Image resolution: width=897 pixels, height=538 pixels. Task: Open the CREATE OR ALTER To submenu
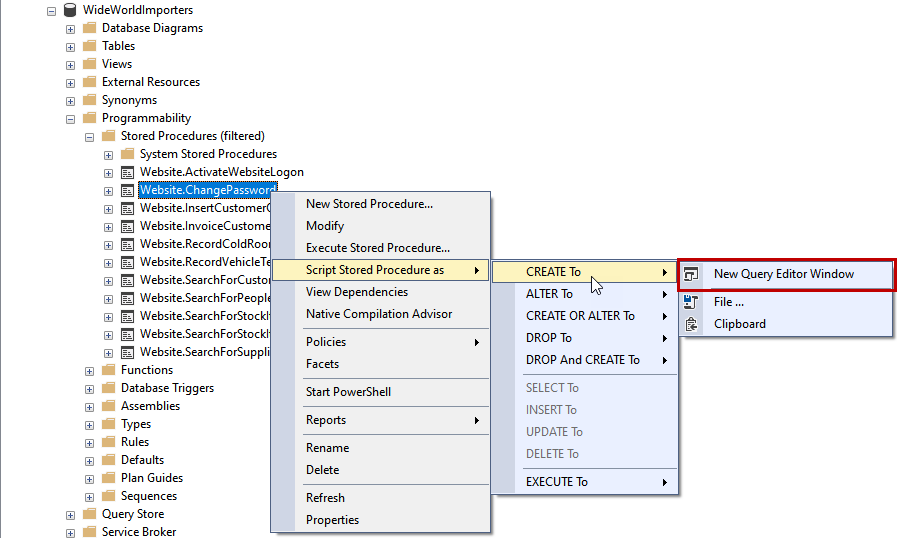pos(585,316)
